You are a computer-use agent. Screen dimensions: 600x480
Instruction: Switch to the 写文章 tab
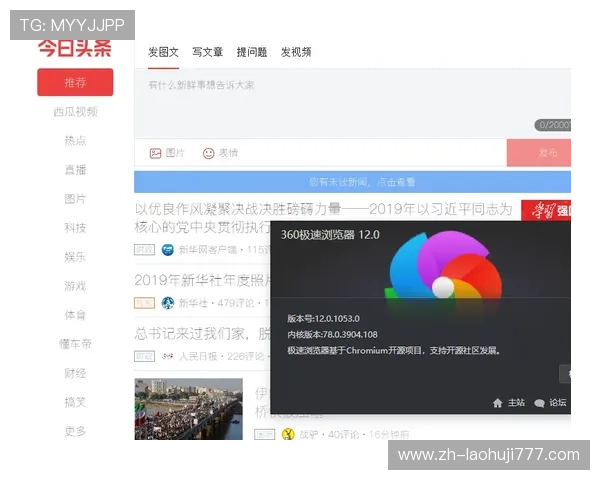(x=207, y=52)
